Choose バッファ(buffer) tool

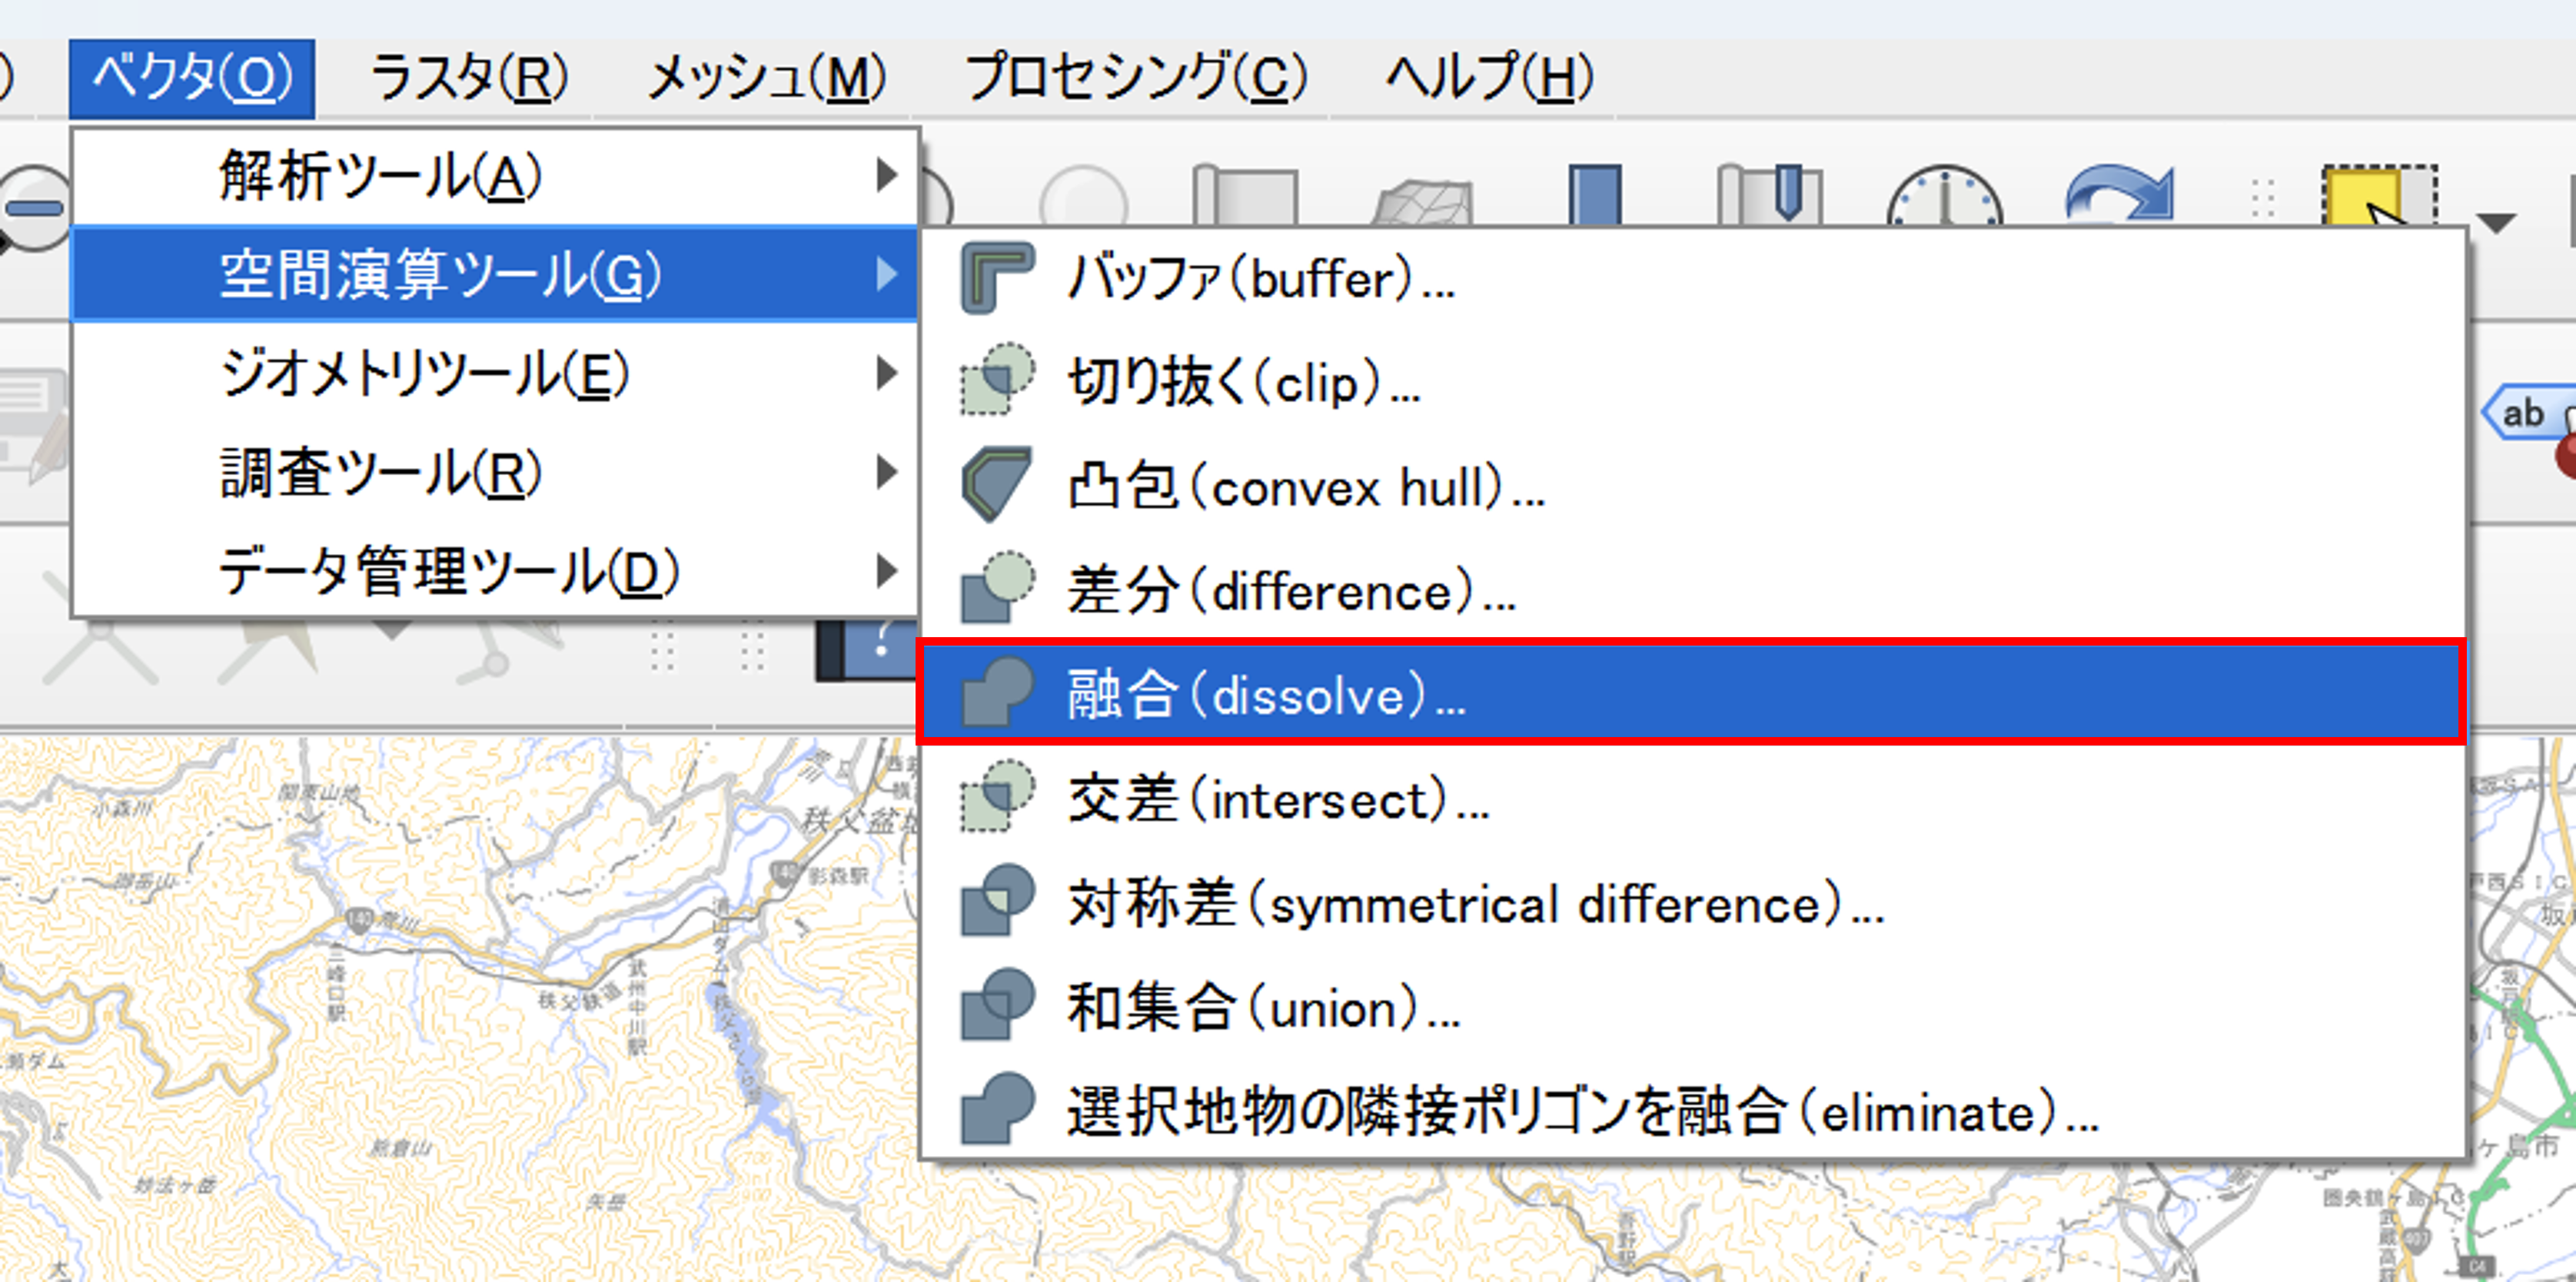pyautogui.click(x=1692, y=278)
